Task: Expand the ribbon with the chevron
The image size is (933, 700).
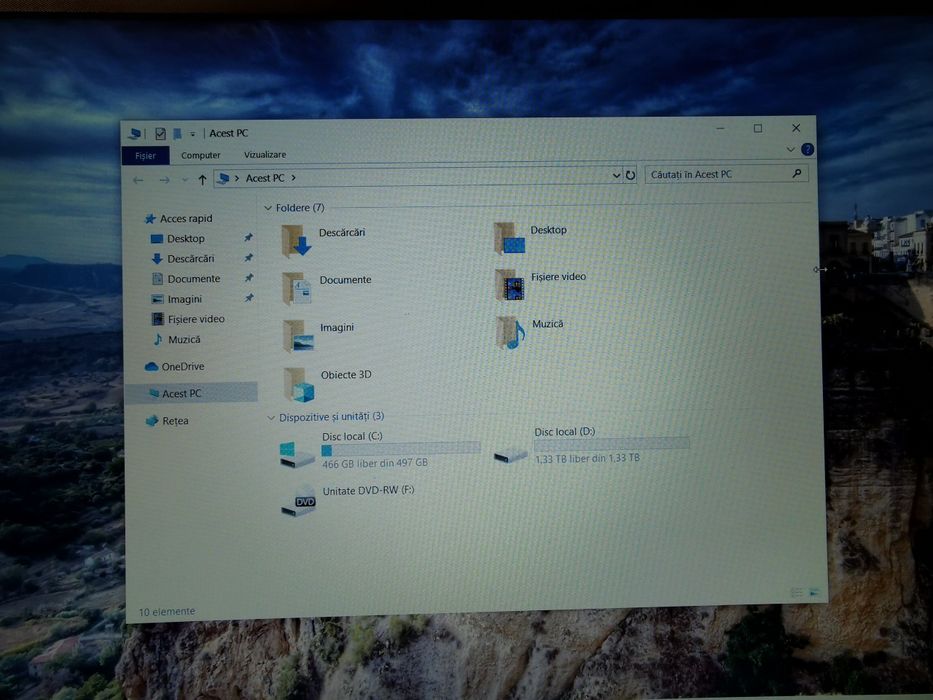Action: point(790,149)
